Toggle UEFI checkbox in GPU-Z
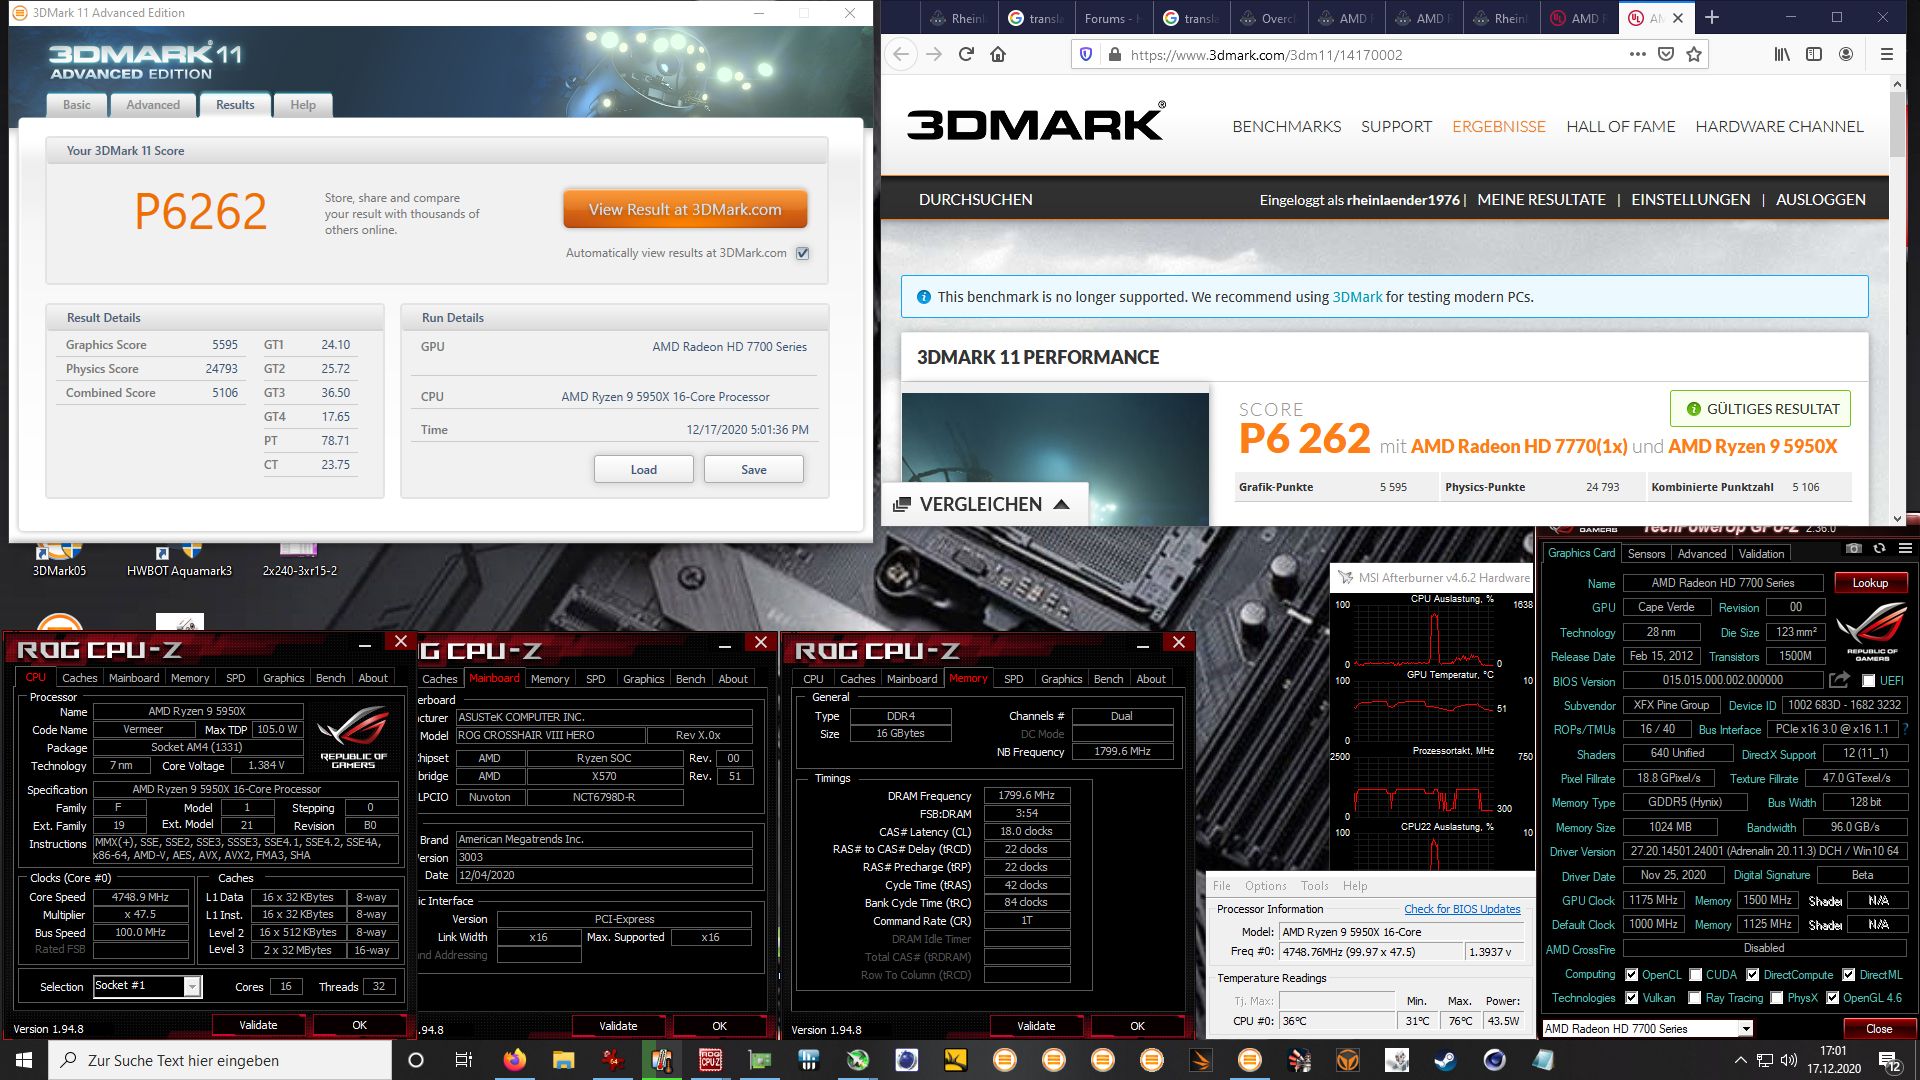 point(1868,681)
